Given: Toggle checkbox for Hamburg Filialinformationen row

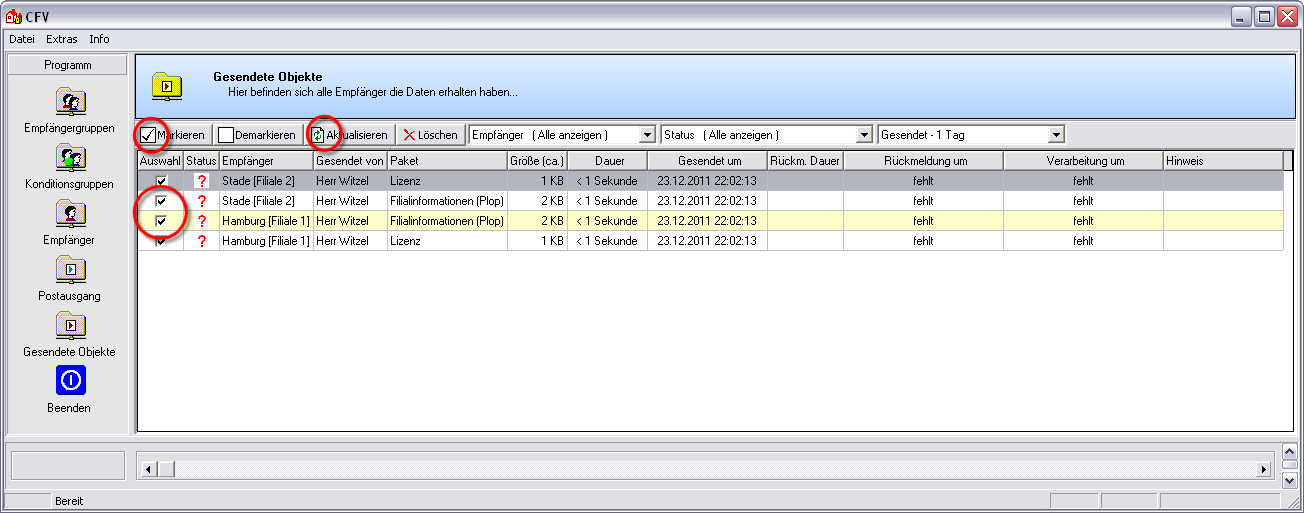Looking at the screenshot, I should pyautogui.click(x=161, y=221).
